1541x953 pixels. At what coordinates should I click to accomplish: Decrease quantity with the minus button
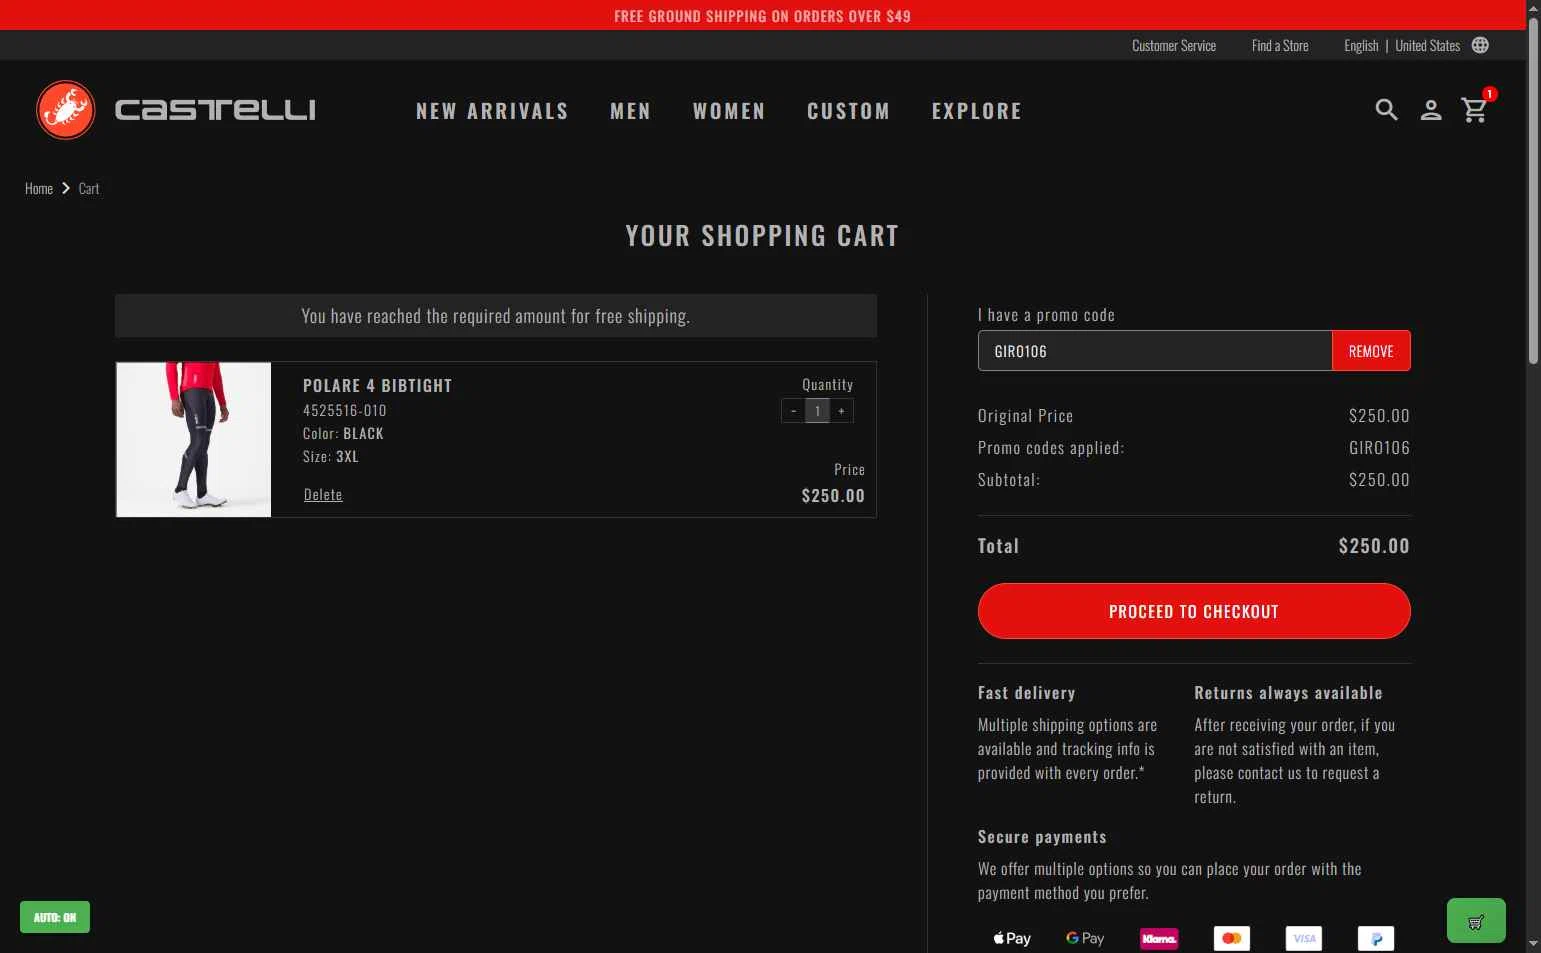pyautogui.click(x=793, y=411)
